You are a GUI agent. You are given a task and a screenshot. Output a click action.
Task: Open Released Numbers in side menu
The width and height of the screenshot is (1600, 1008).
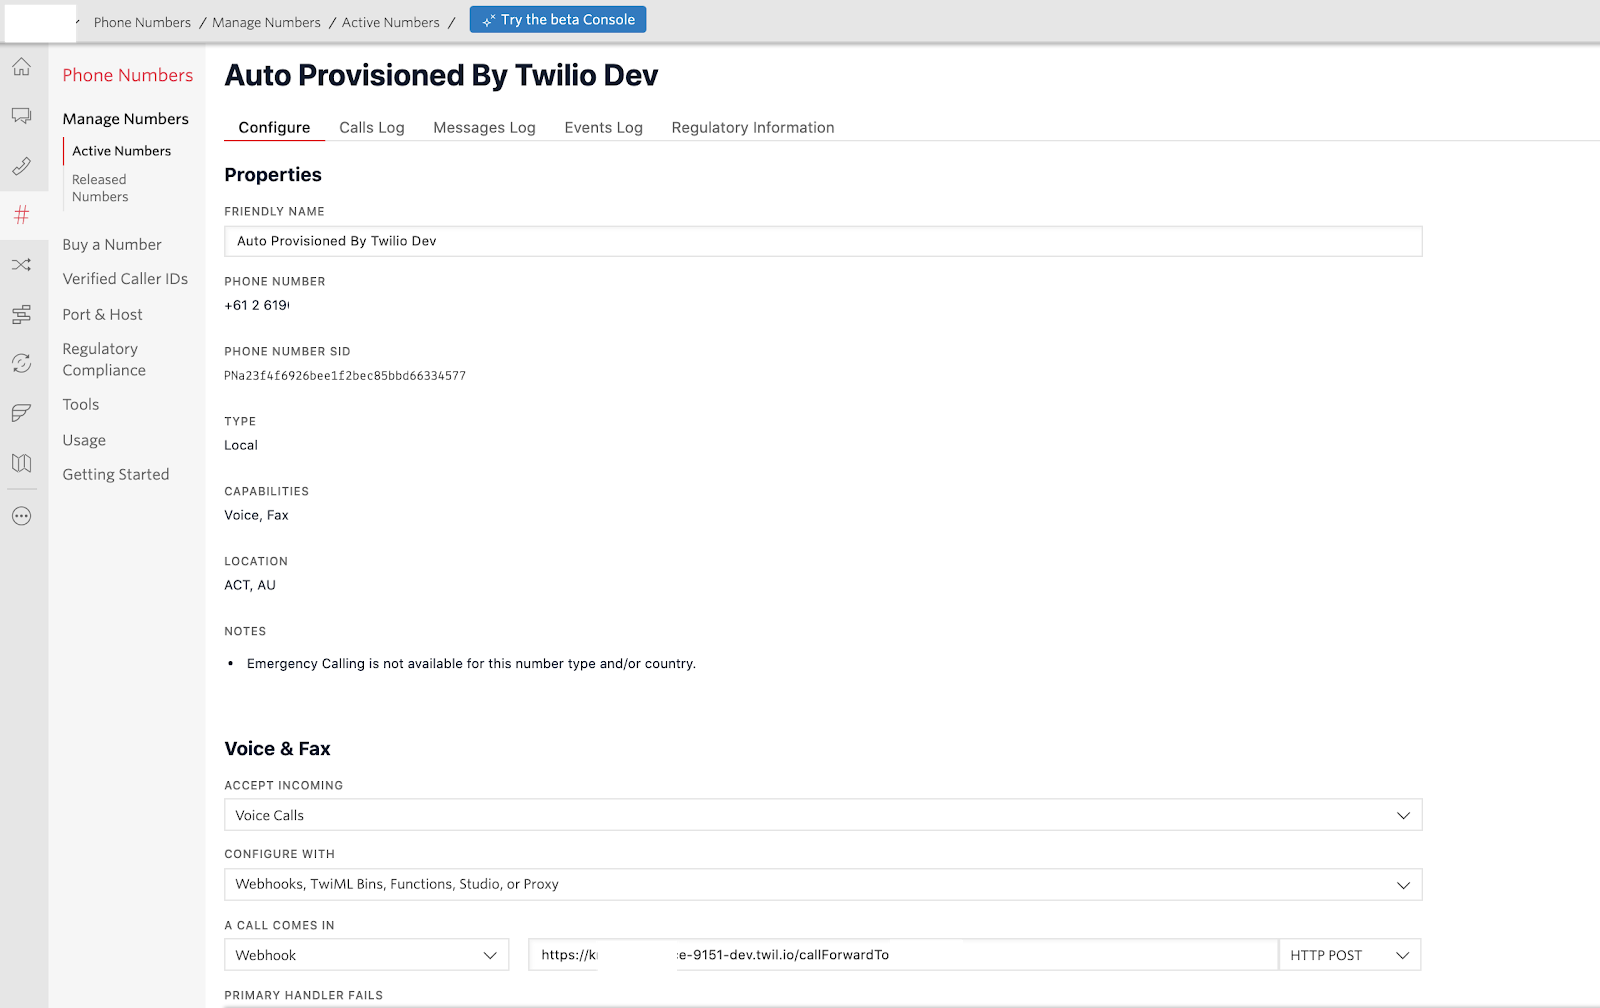[x=100, y=188]
